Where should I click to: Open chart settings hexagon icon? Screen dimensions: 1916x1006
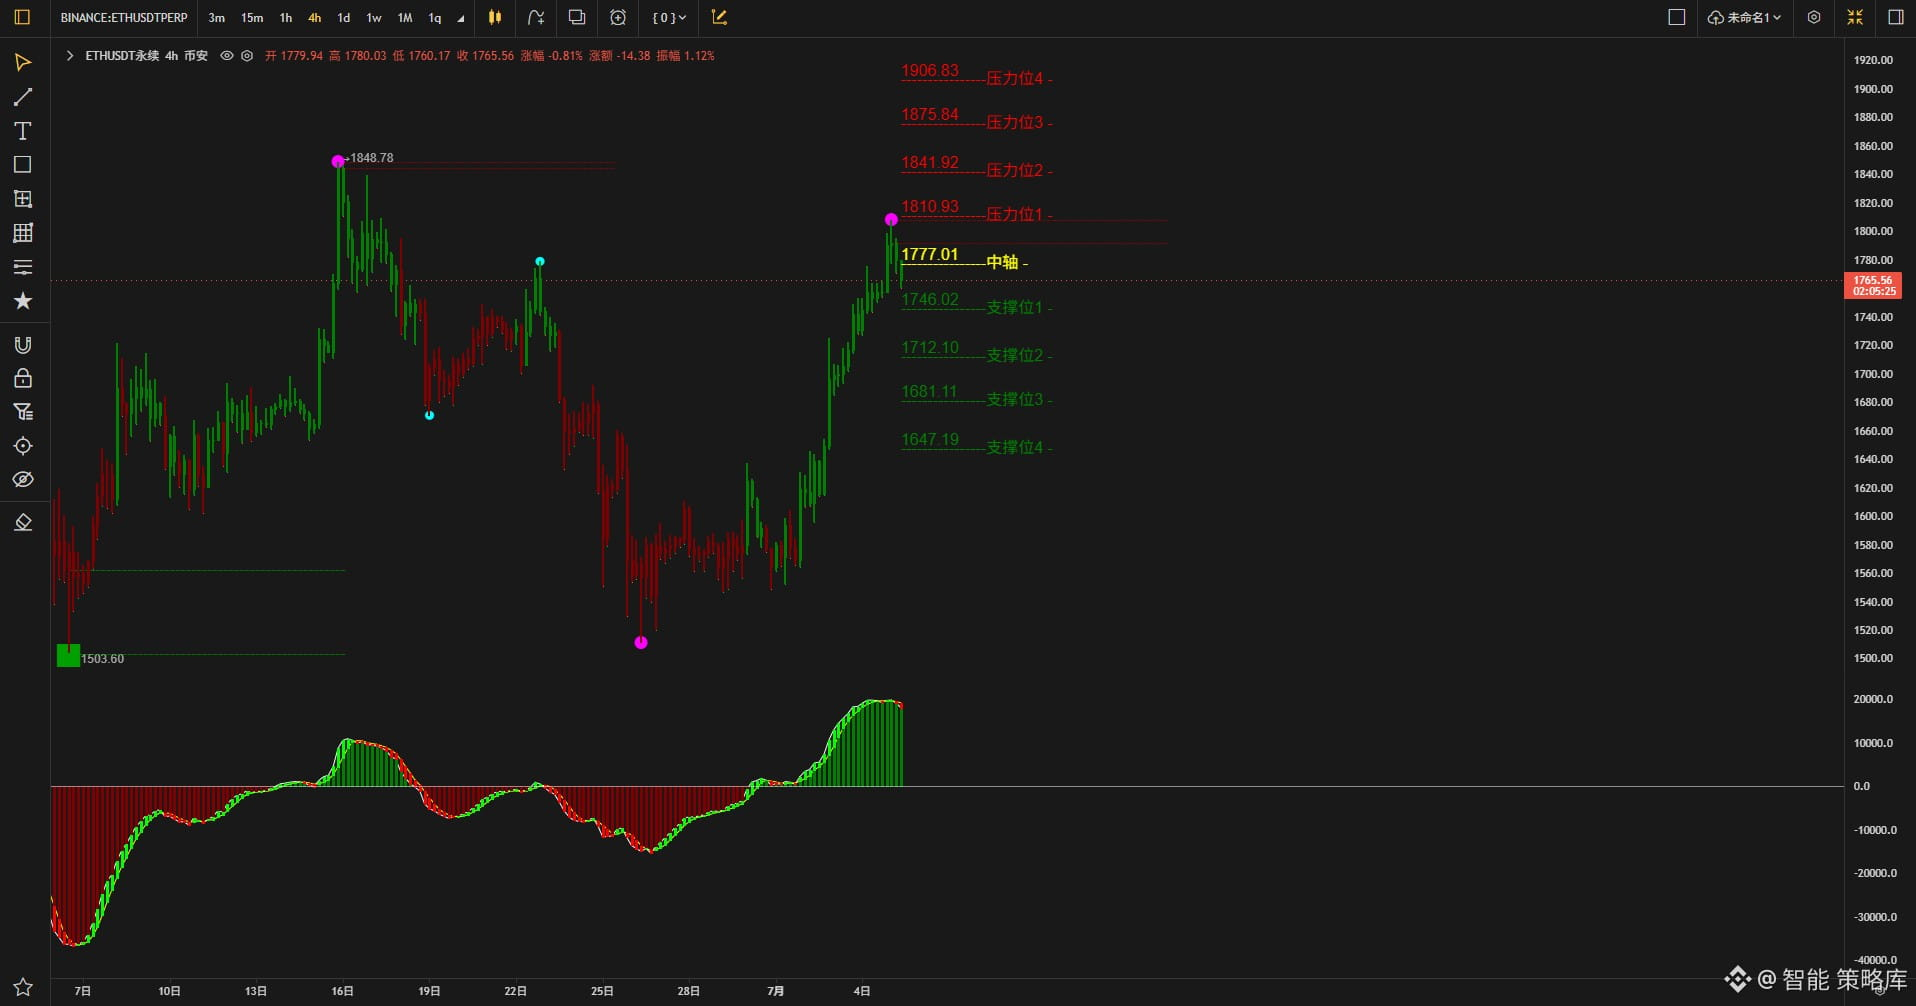[1814, 17]
